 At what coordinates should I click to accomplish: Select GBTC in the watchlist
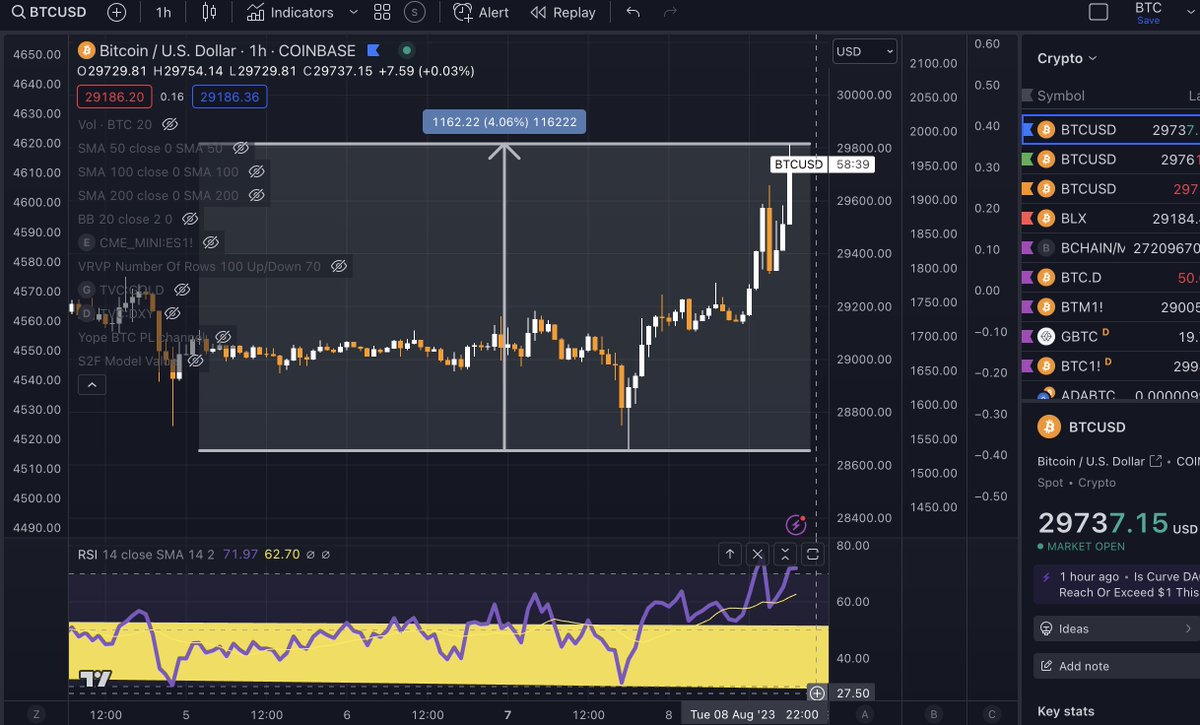(1110, 336)
